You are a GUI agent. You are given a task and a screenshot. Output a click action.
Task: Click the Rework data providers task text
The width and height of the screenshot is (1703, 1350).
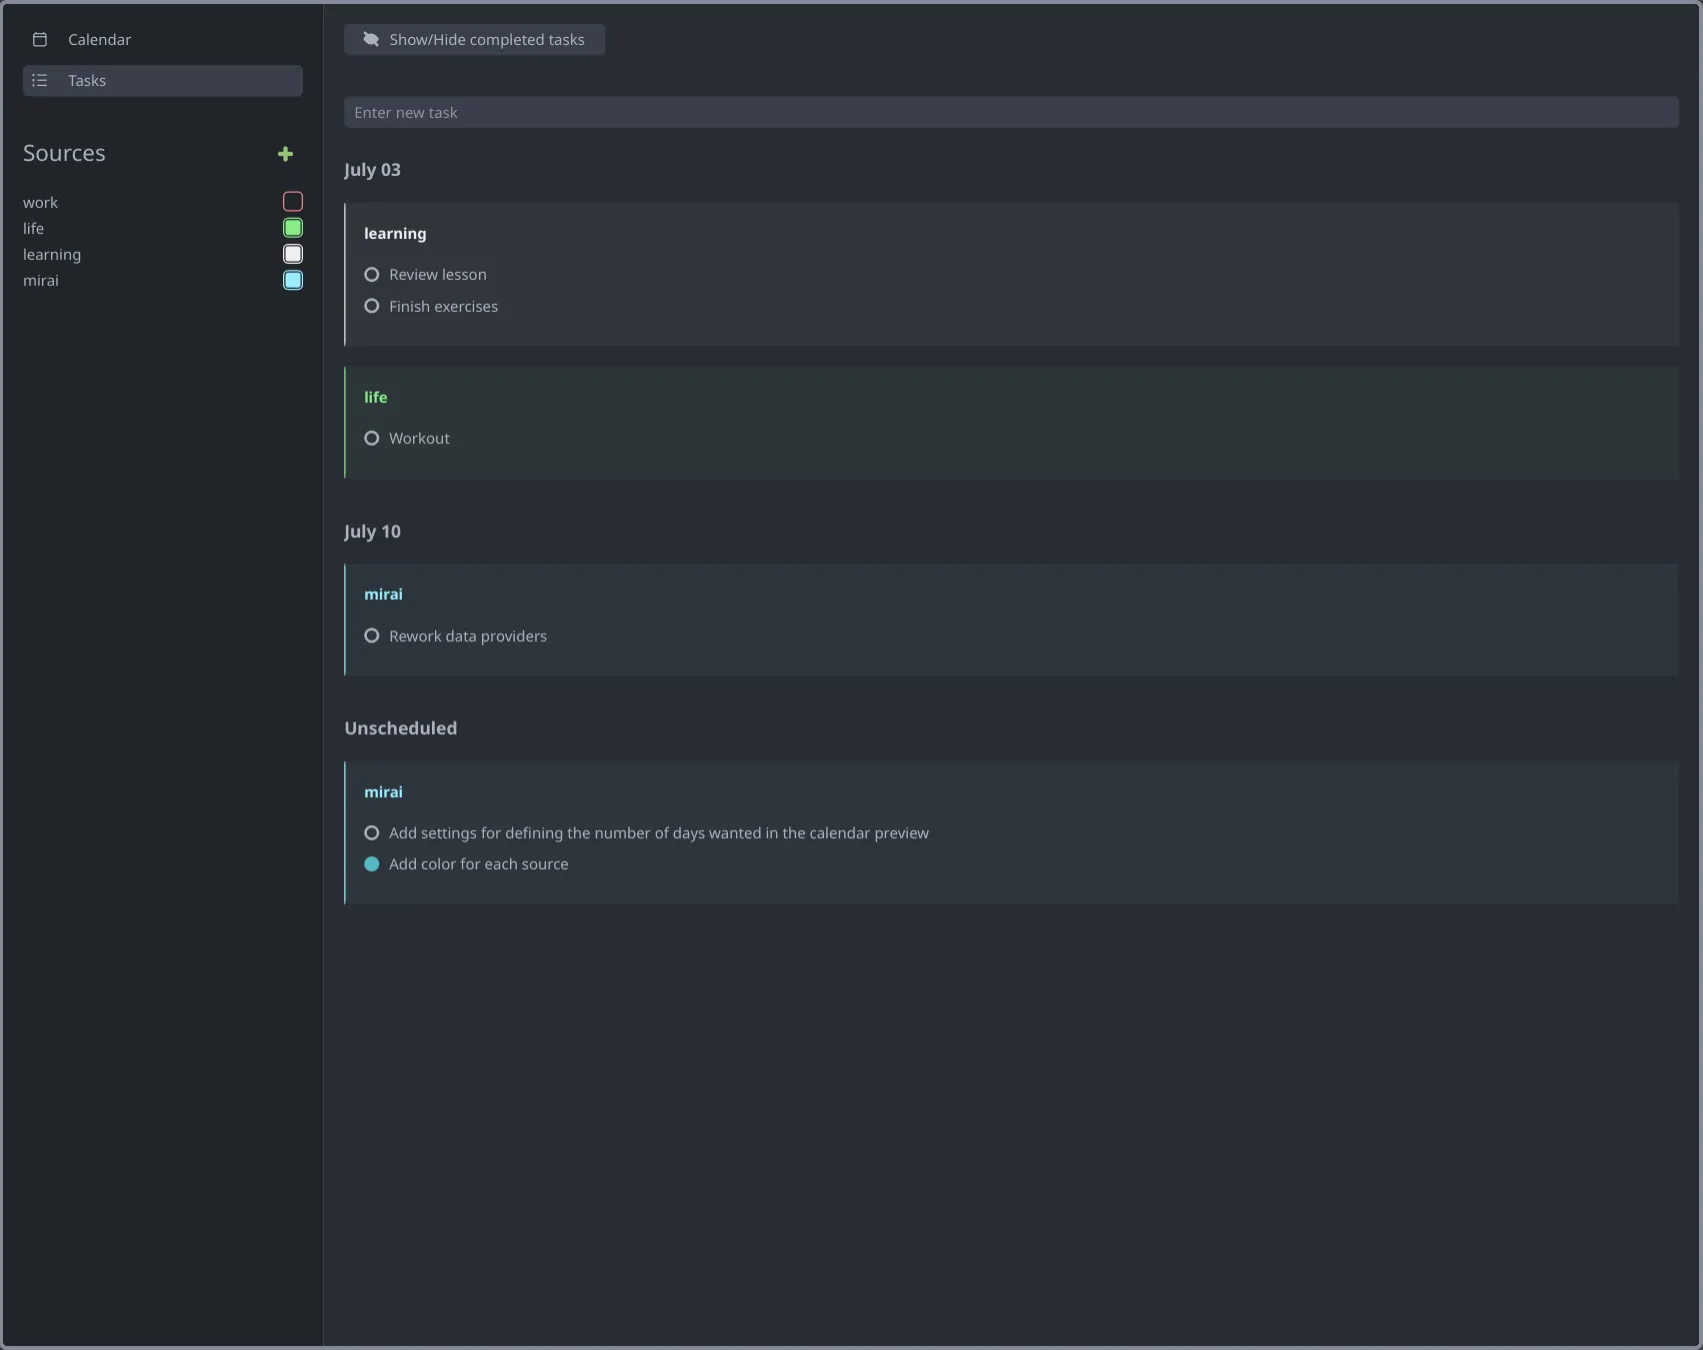[x=468, y=636]
